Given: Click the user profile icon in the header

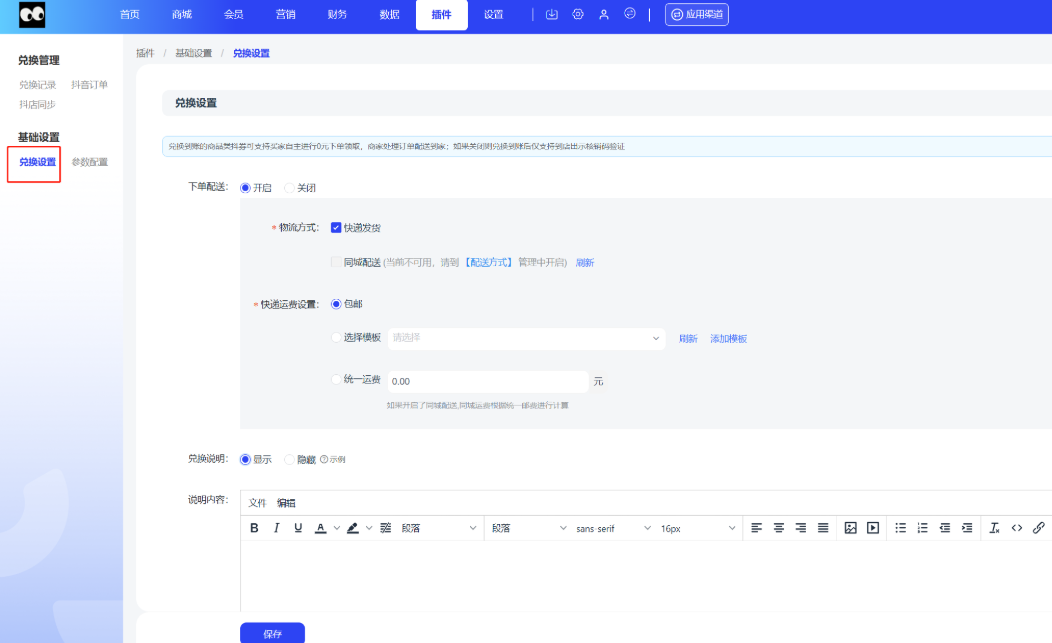Looking at the screenshot, I should point(604,15).
